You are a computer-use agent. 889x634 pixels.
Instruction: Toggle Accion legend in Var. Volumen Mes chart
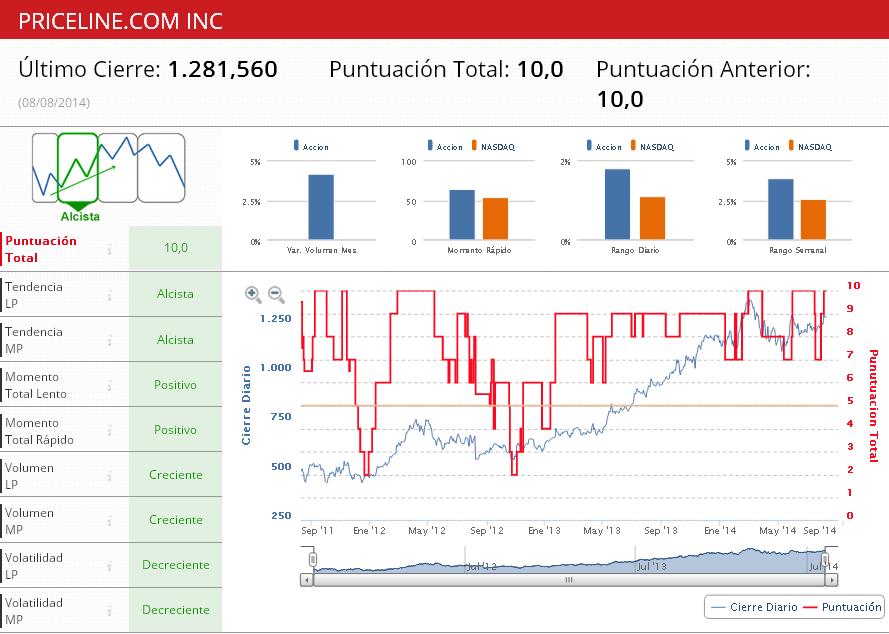[x=311, y=147]
